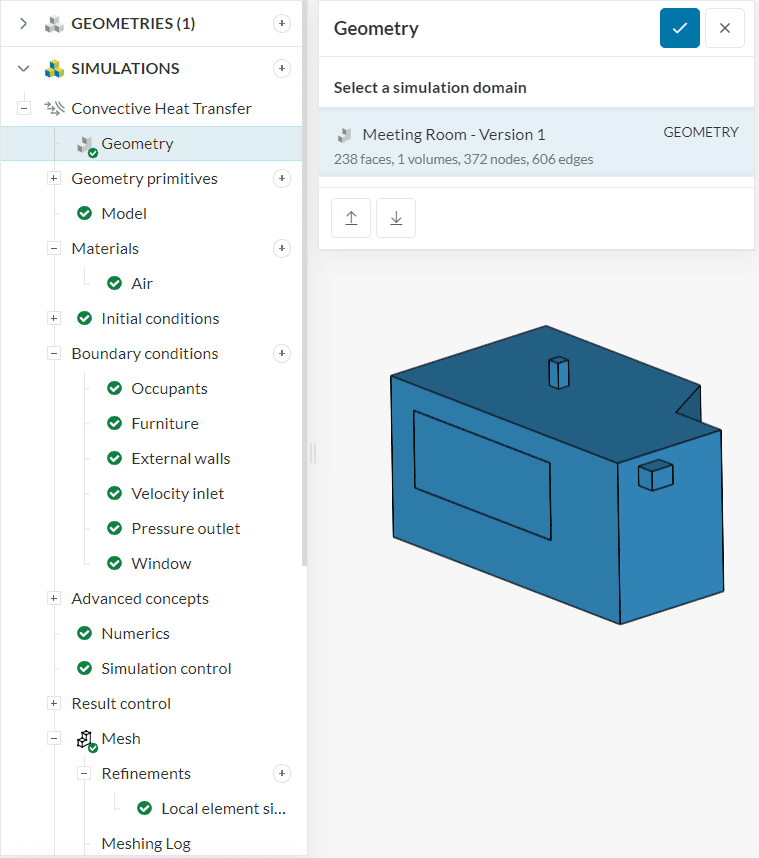
Task: Add a geometry primitive with plus icon
Action: (x=282, y=178)
